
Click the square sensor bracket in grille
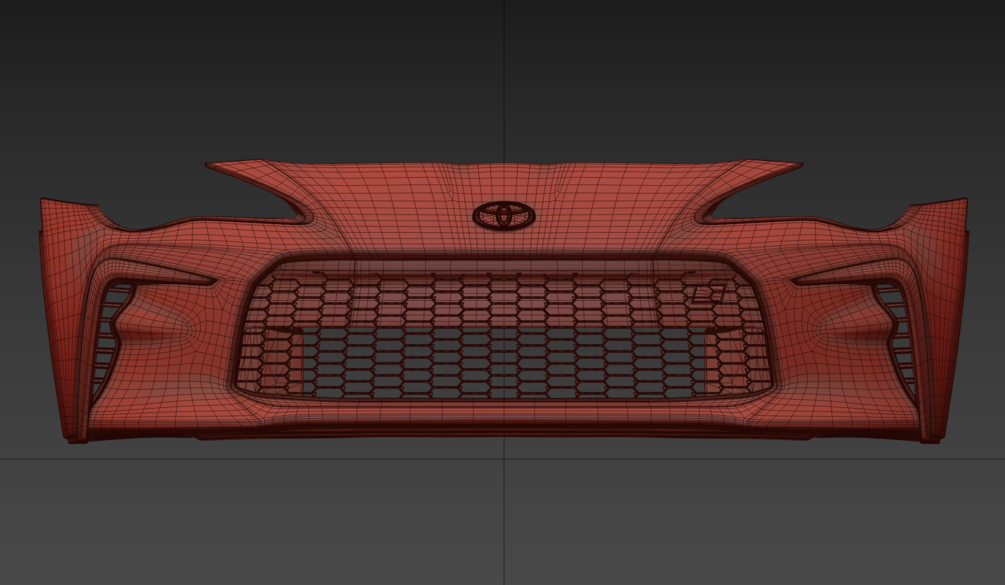[x=708, y=293]
